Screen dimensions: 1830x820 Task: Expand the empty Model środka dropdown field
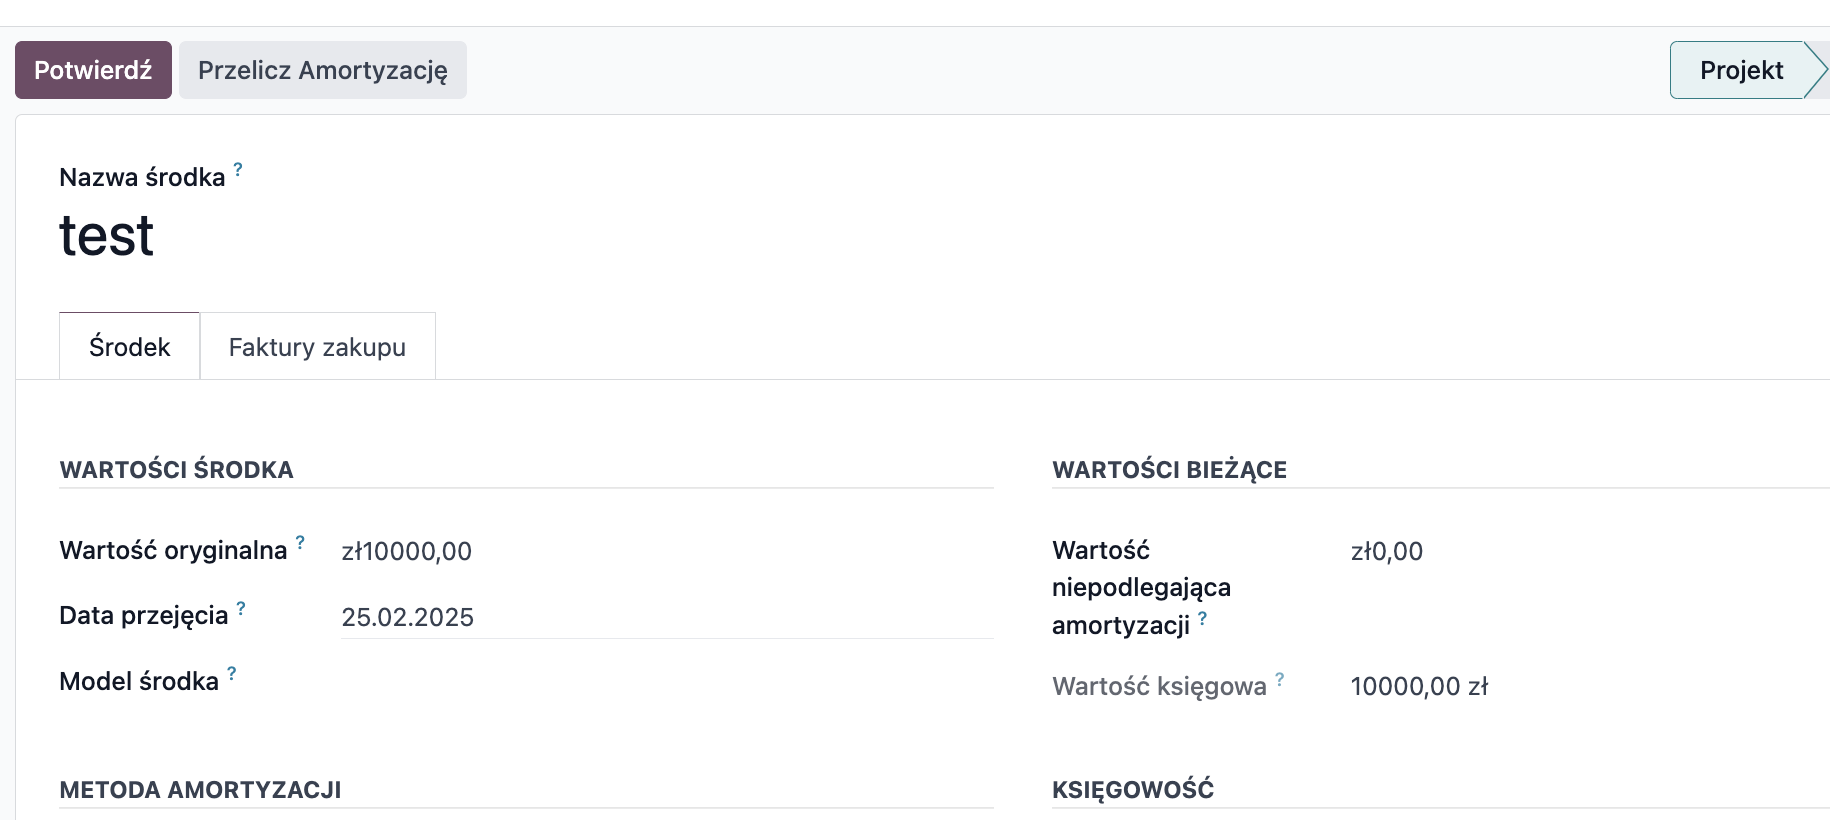667,682
